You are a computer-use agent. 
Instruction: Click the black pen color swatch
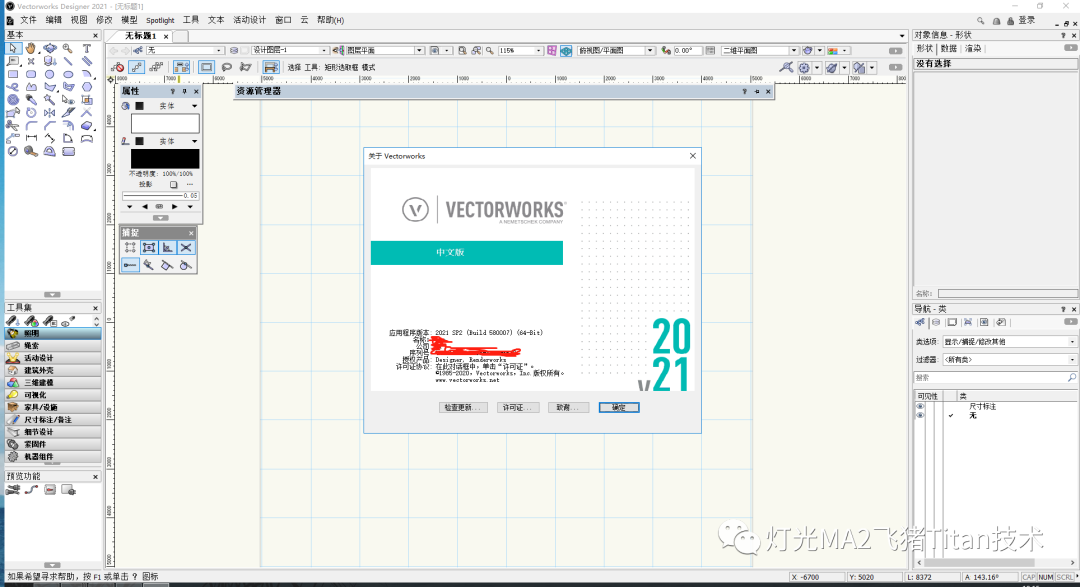click(165, 158)
